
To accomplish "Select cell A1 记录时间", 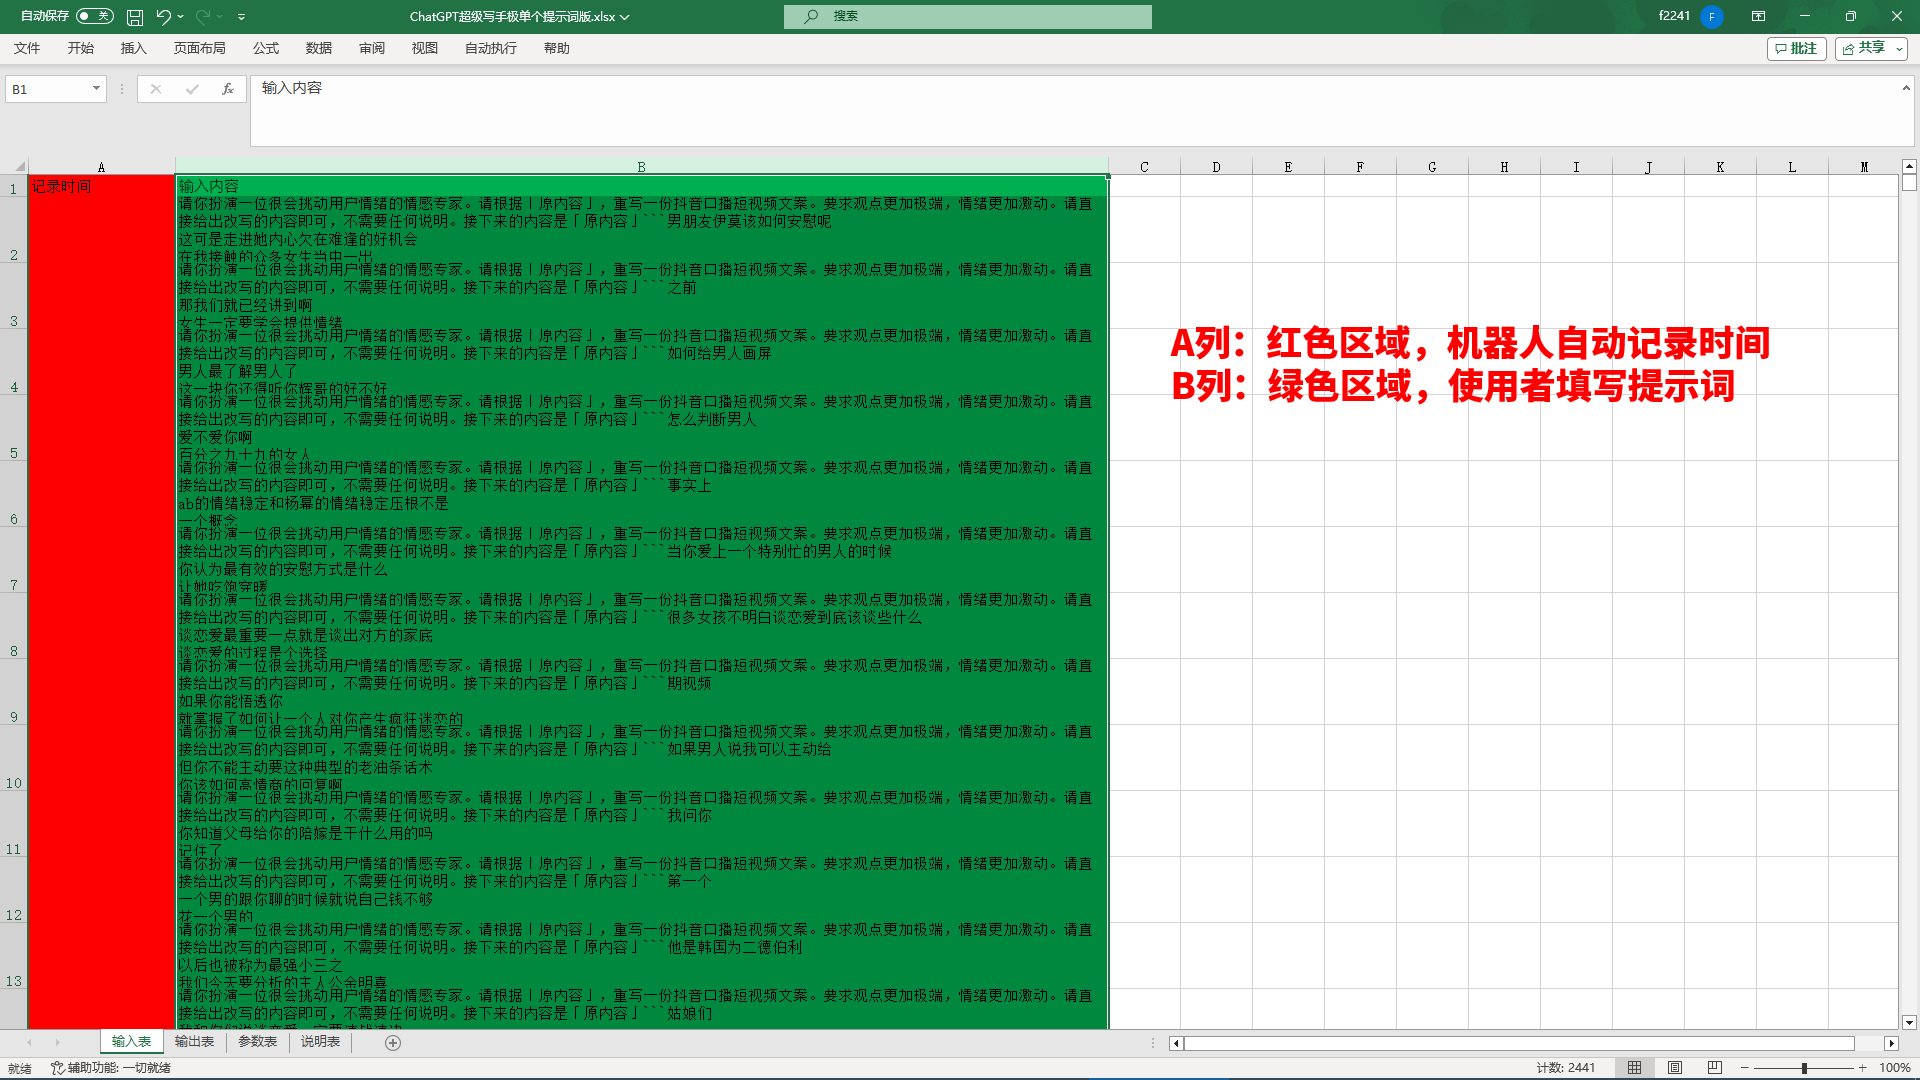I will (101, 186).
